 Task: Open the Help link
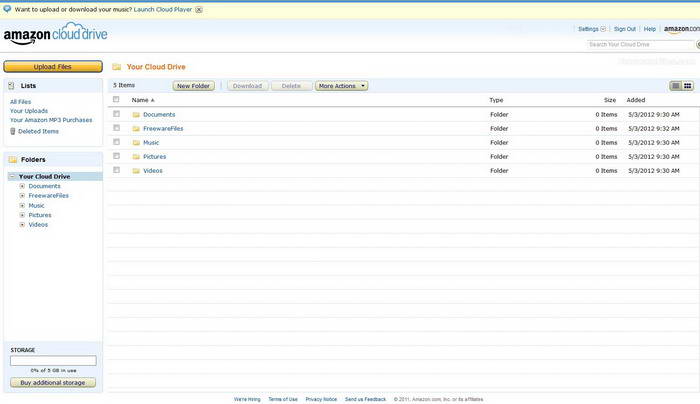(x=650, y=29)
